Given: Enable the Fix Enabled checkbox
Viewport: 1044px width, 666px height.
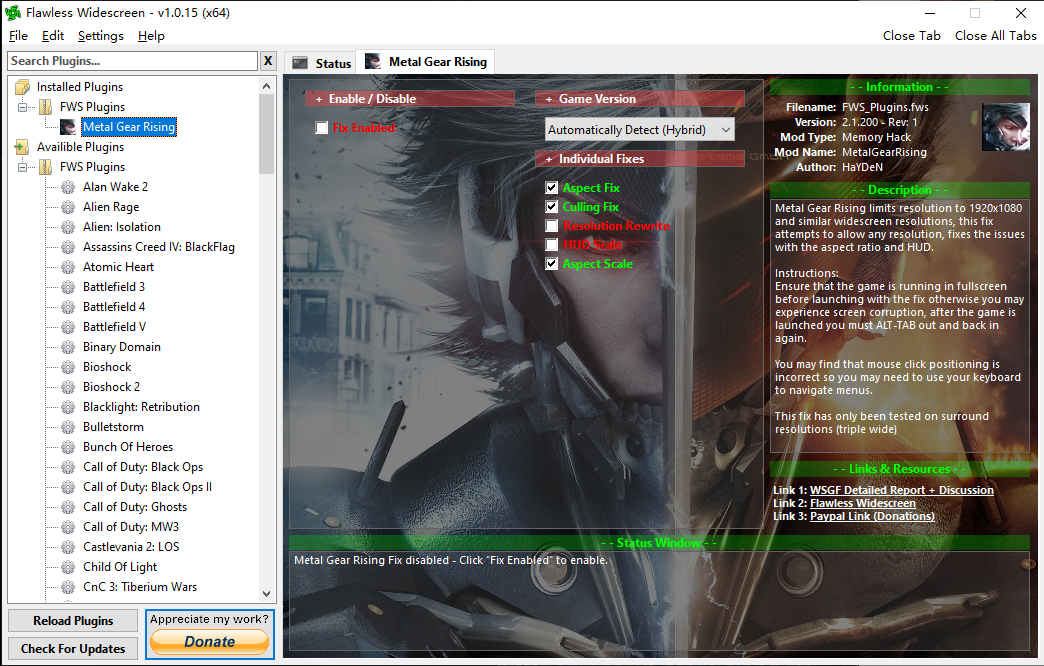Looking at the screenshot, I should (x=322, y=127).
